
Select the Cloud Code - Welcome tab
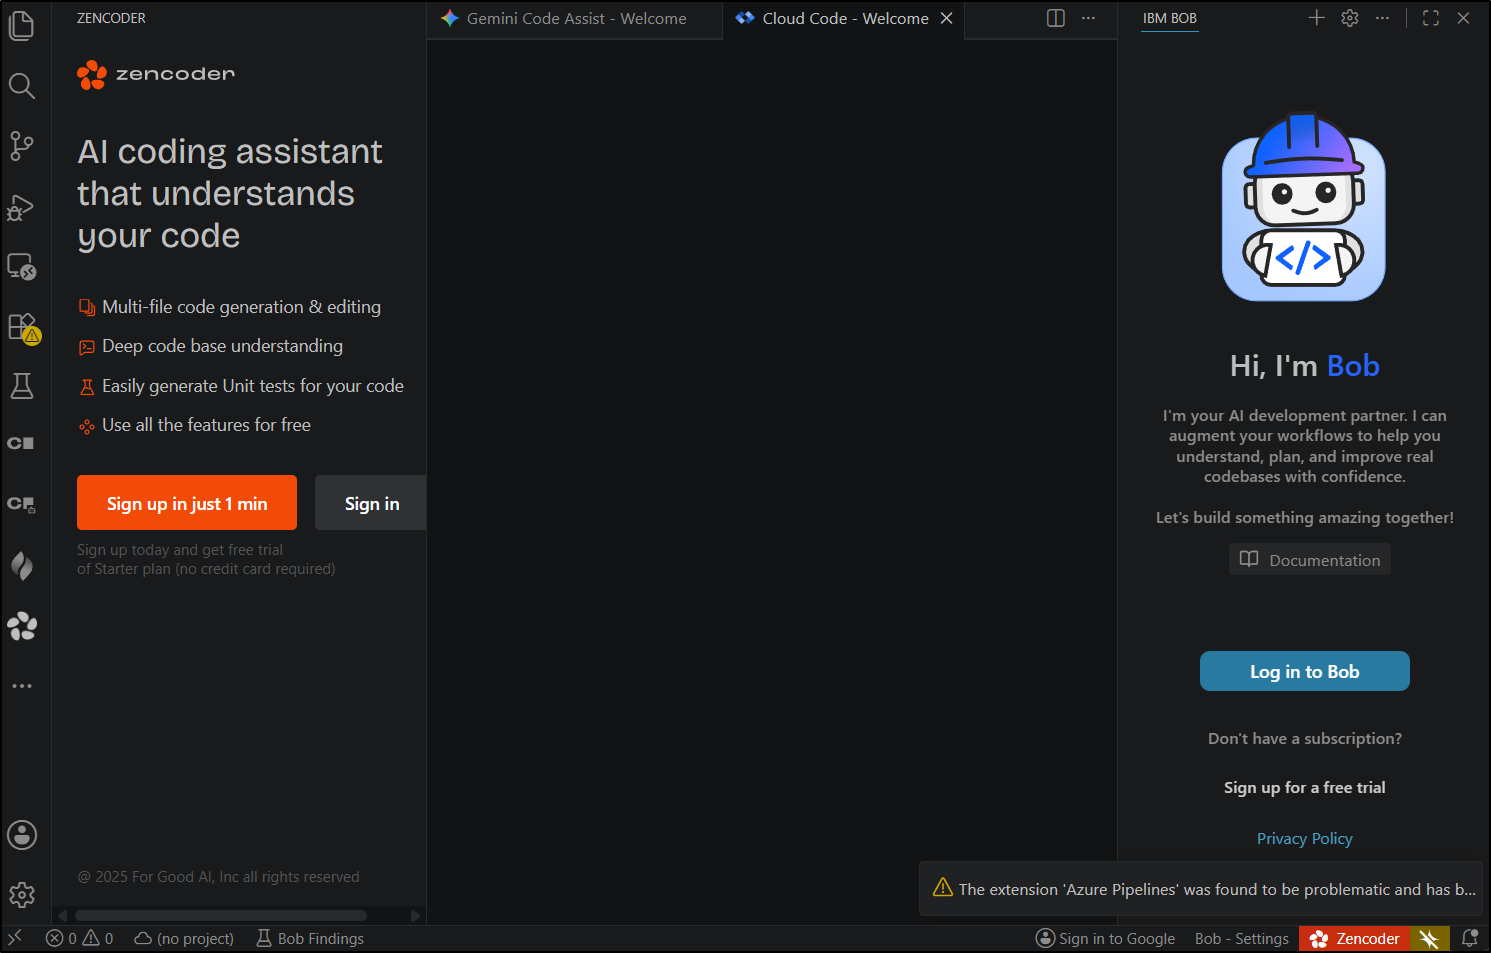click(843, 19)
